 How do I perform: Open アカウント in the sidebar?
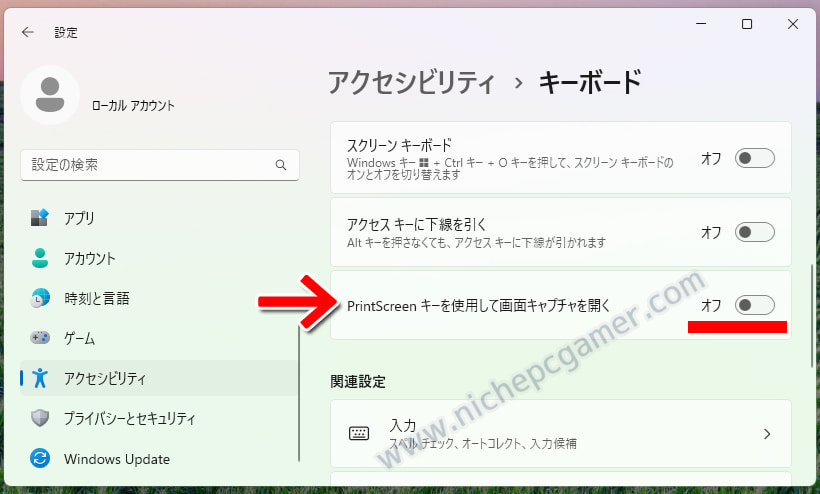[160, 258]
